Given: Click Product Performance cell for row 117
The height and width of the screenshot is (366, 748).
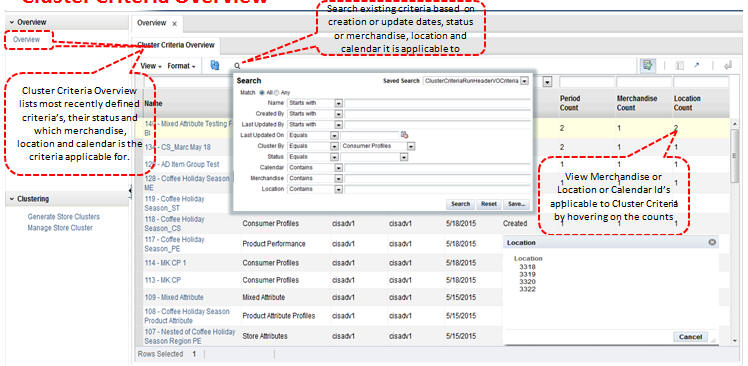Looking at the screenshot, I should (x=274, y=244).
